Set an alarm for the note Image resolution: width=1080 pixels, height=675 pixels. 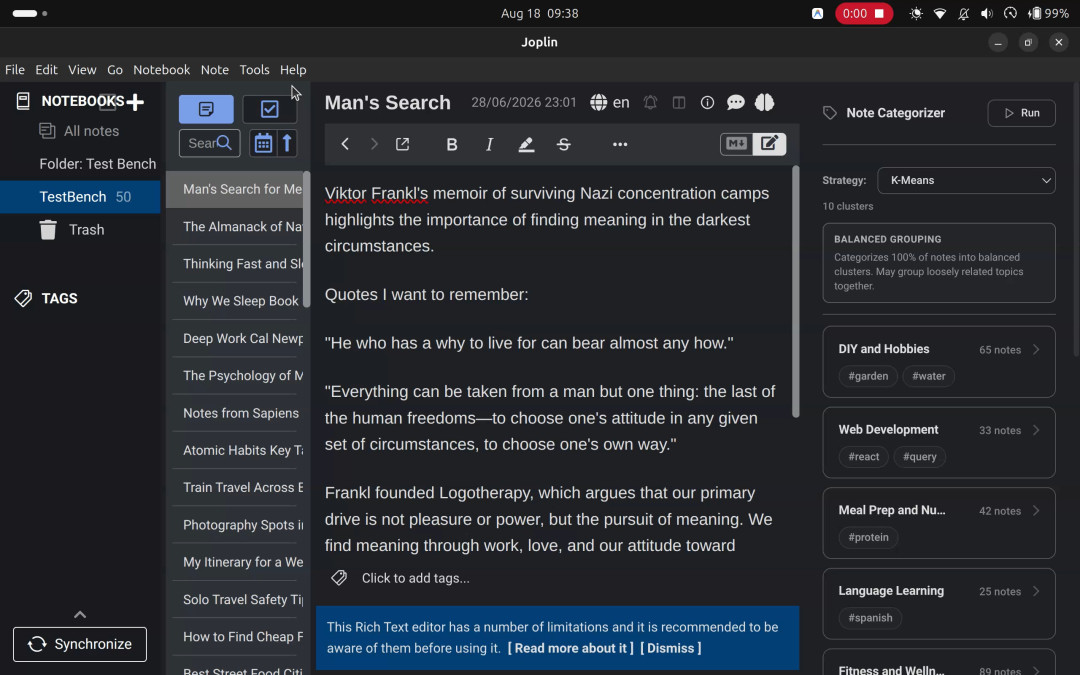(650, 103)
